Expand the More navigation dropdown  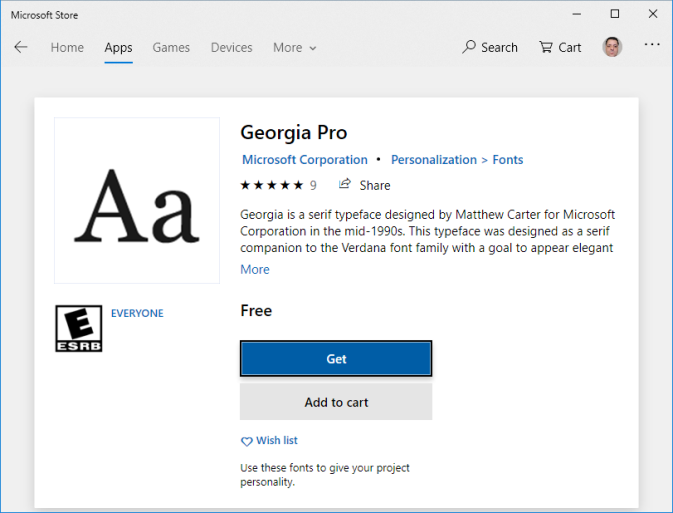point(294,47)
